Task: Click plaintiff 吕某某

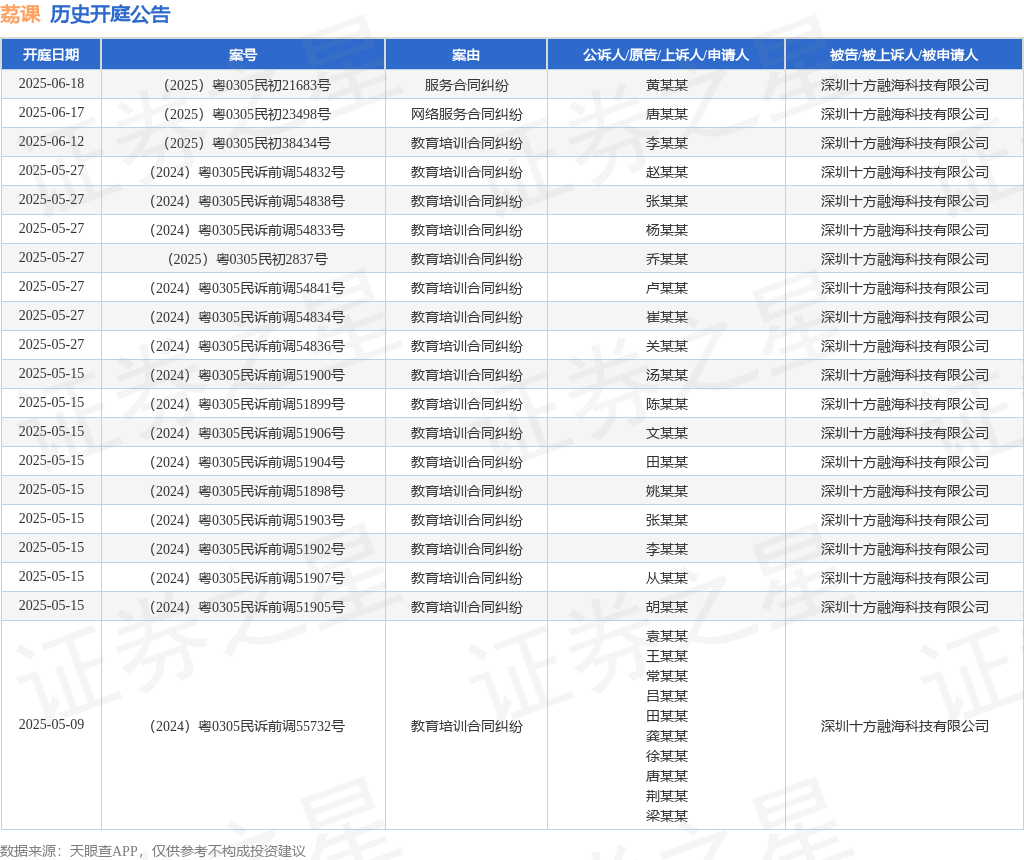Action: click(x=667, y=695)
